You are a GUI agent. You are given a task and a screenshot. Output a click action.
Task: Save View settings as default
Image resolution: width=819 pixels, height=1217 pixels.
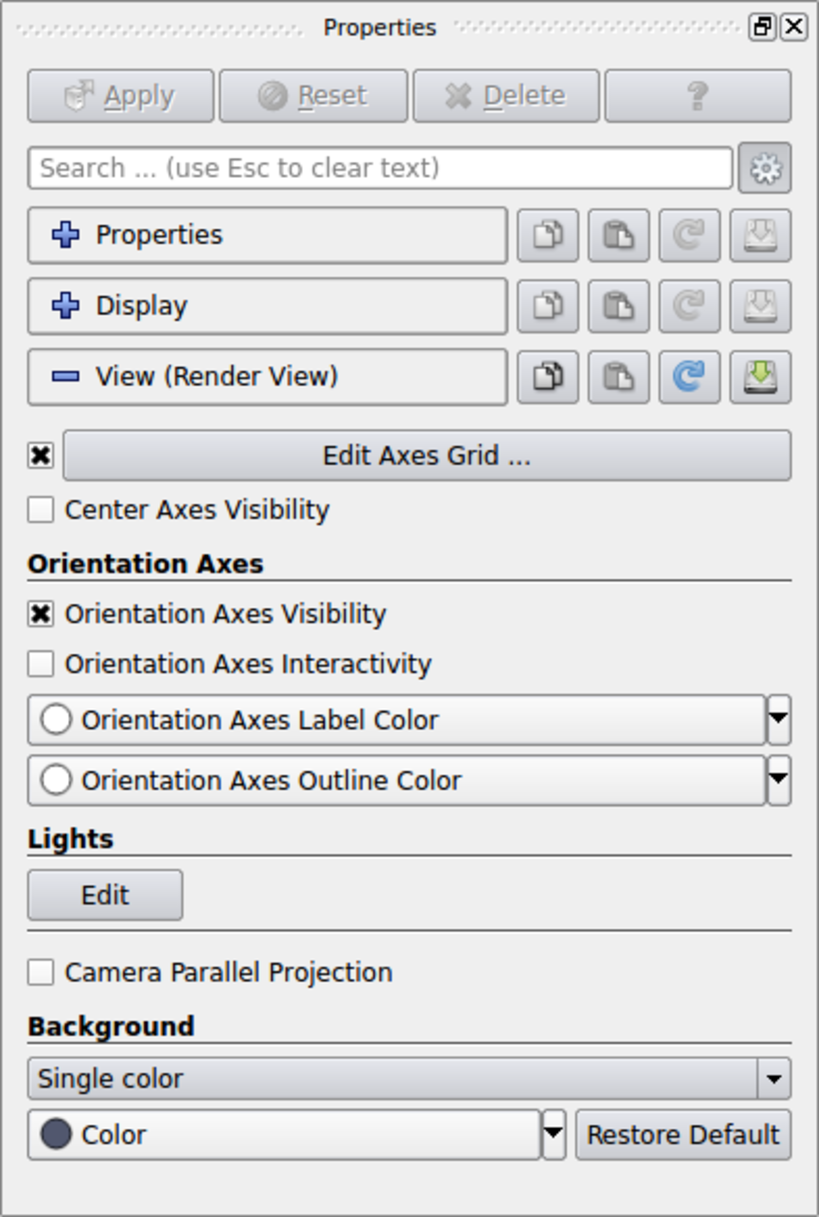760,377
